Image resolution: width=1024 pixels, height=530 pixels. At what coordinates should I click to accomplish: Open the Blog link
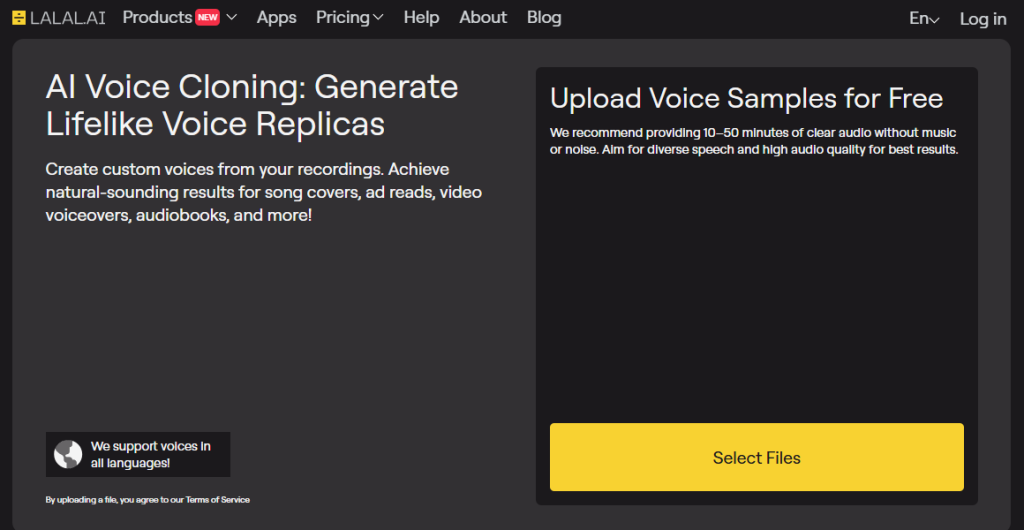click(x=544, y=18)
